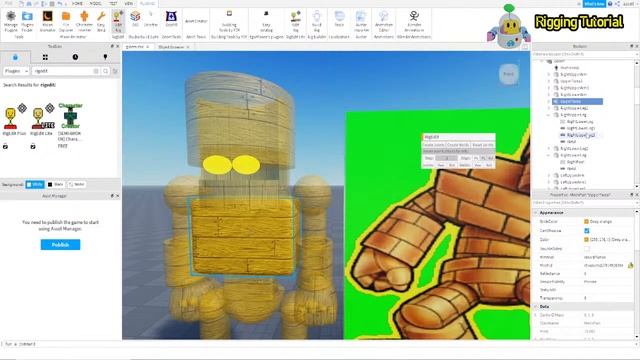Screen dimensions: 640x360
Task: Launch the Animation Editor
Action: pyautogui.click(x=384, y=21)
